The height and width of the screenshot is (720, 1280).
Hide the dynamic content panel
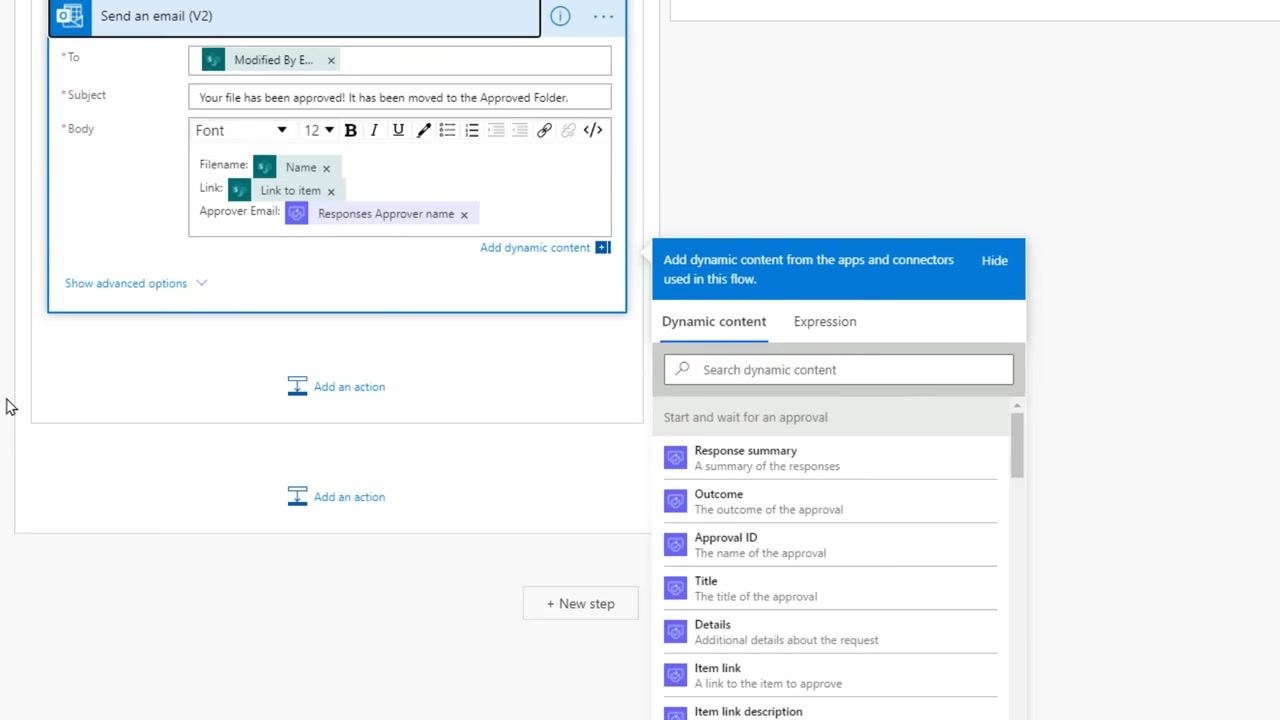(994, 260)
